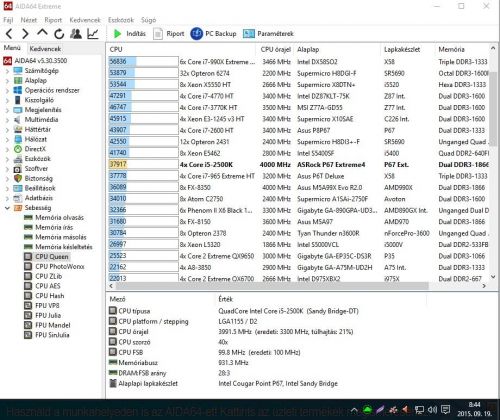Open the Nézet menu
The image size is (500, 420).
29,20
